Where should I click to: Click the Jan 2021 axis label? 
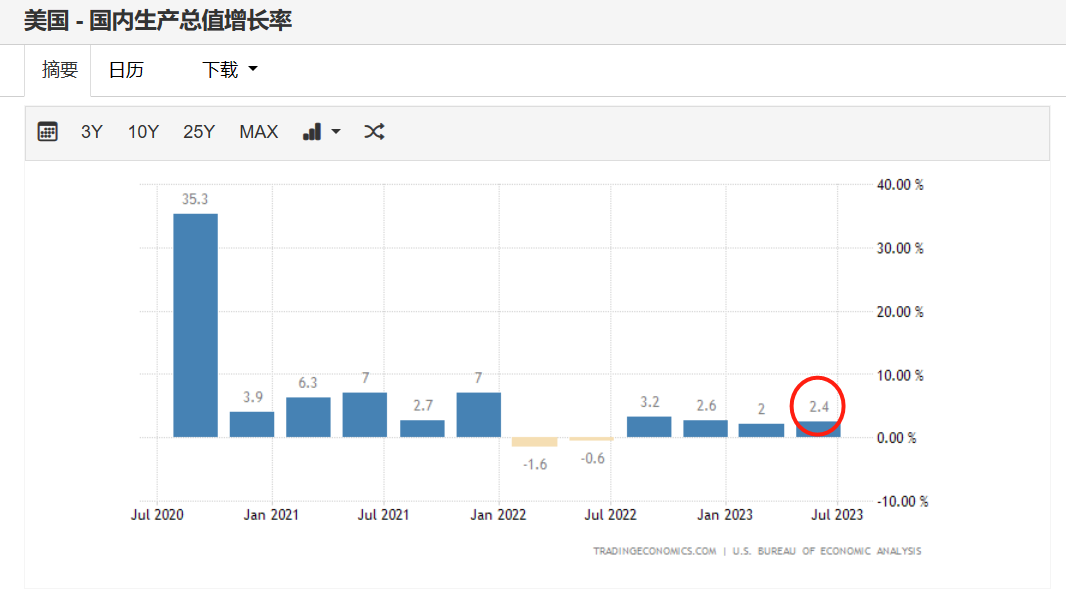coord(271,515)
